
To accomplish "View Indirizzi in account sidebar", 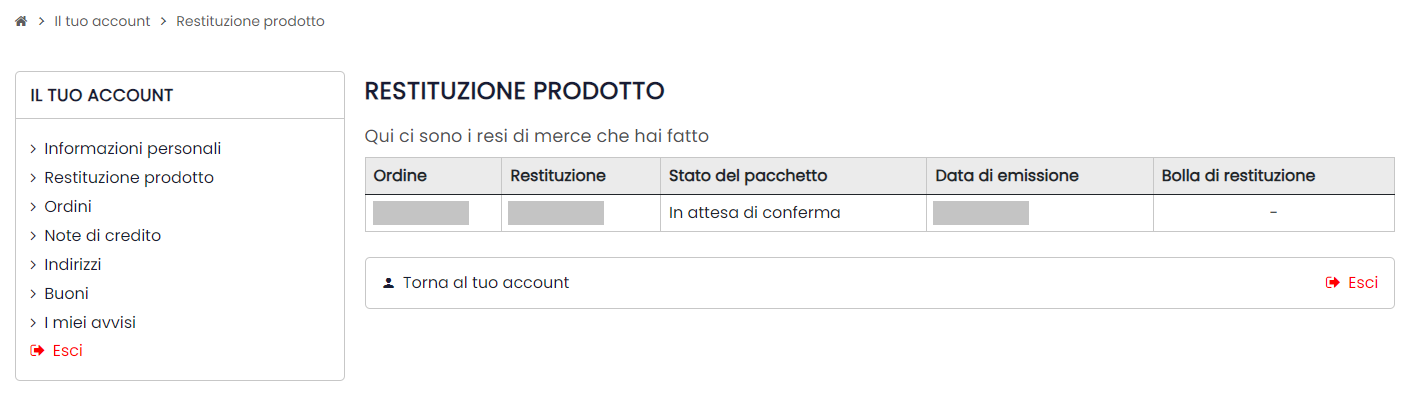I will (73, 265).
